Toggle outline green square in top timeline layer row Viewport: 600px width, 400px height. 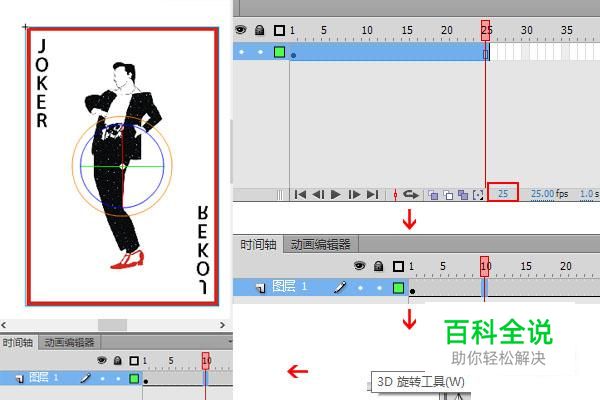279,52
